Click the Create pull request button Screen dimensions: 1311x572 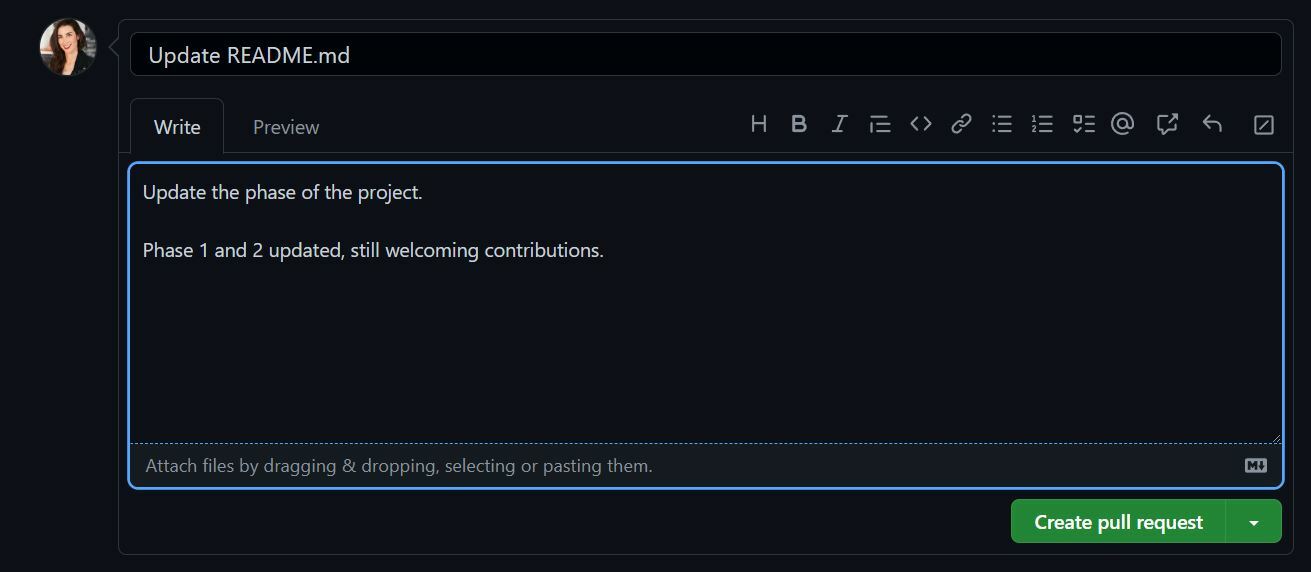[1118, 522]
